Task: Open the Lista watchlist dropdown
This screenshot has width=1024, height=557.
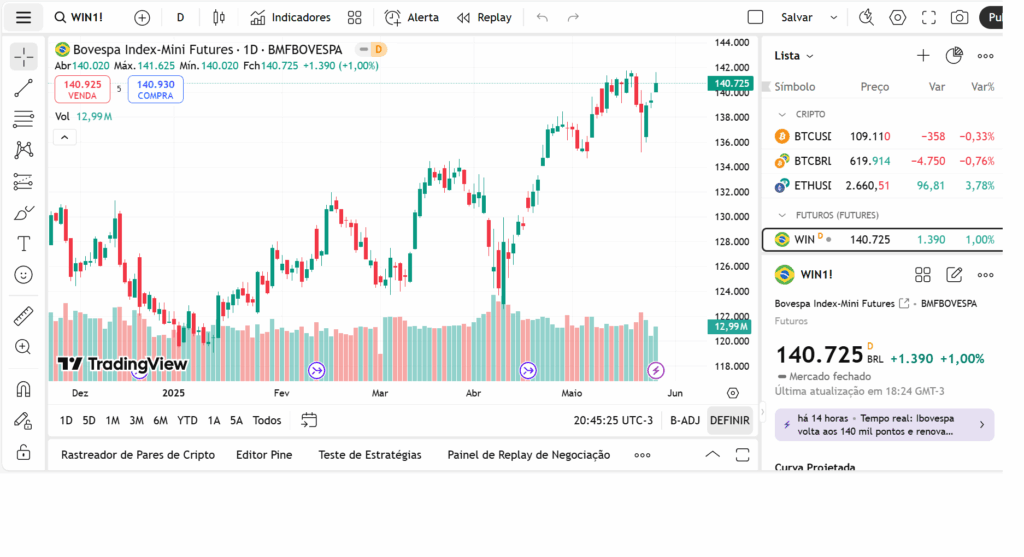Action: (793, 56)
